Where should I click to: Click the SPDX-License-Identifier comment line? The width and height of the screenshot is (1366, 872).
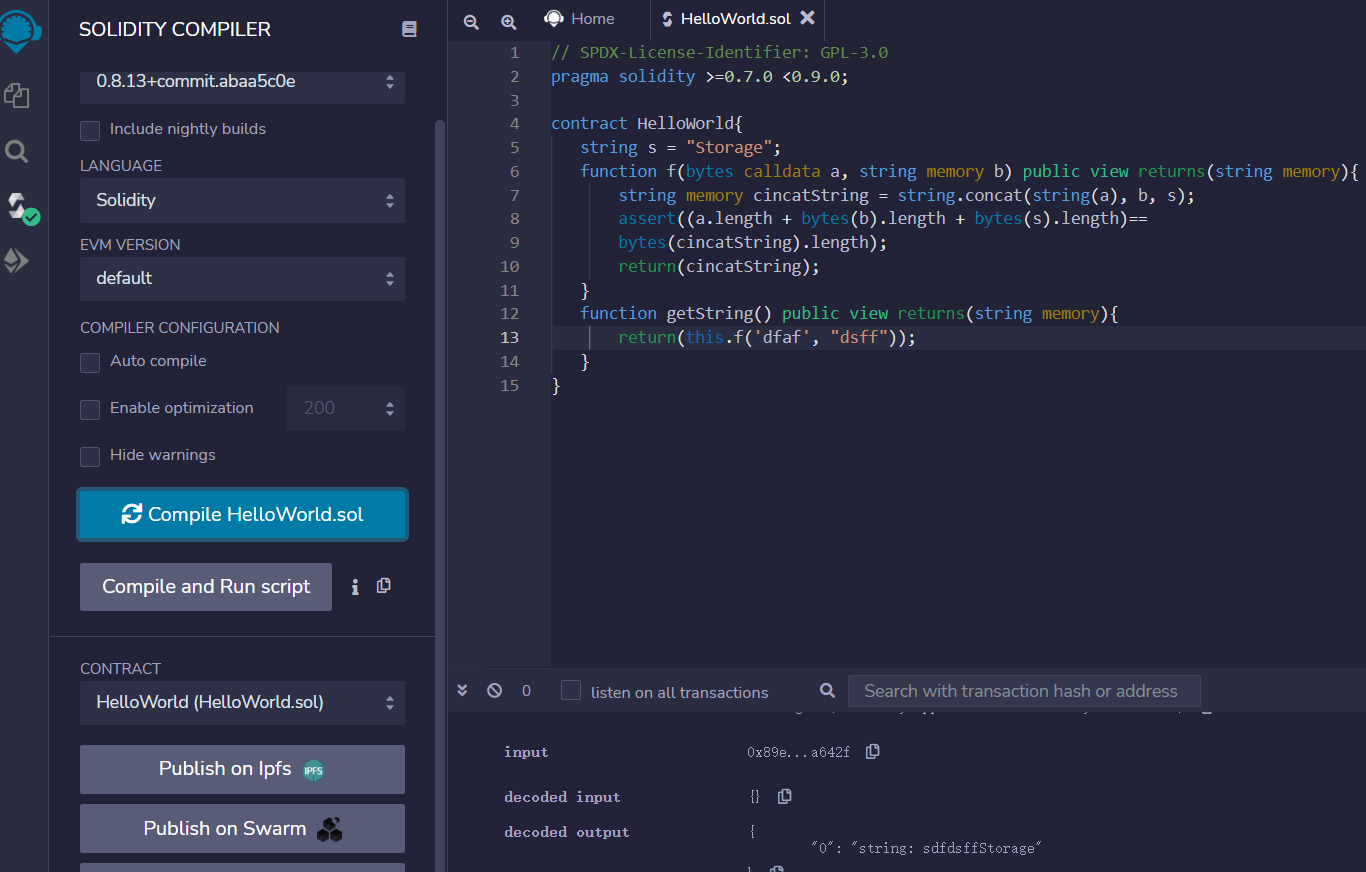coord(720,53)
